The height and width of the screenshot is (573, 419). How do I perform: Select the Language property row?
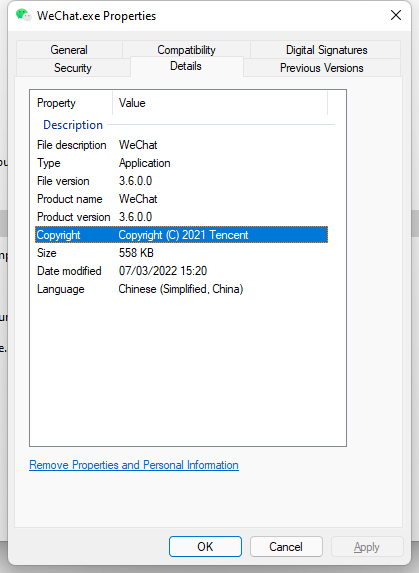[182, 289]
